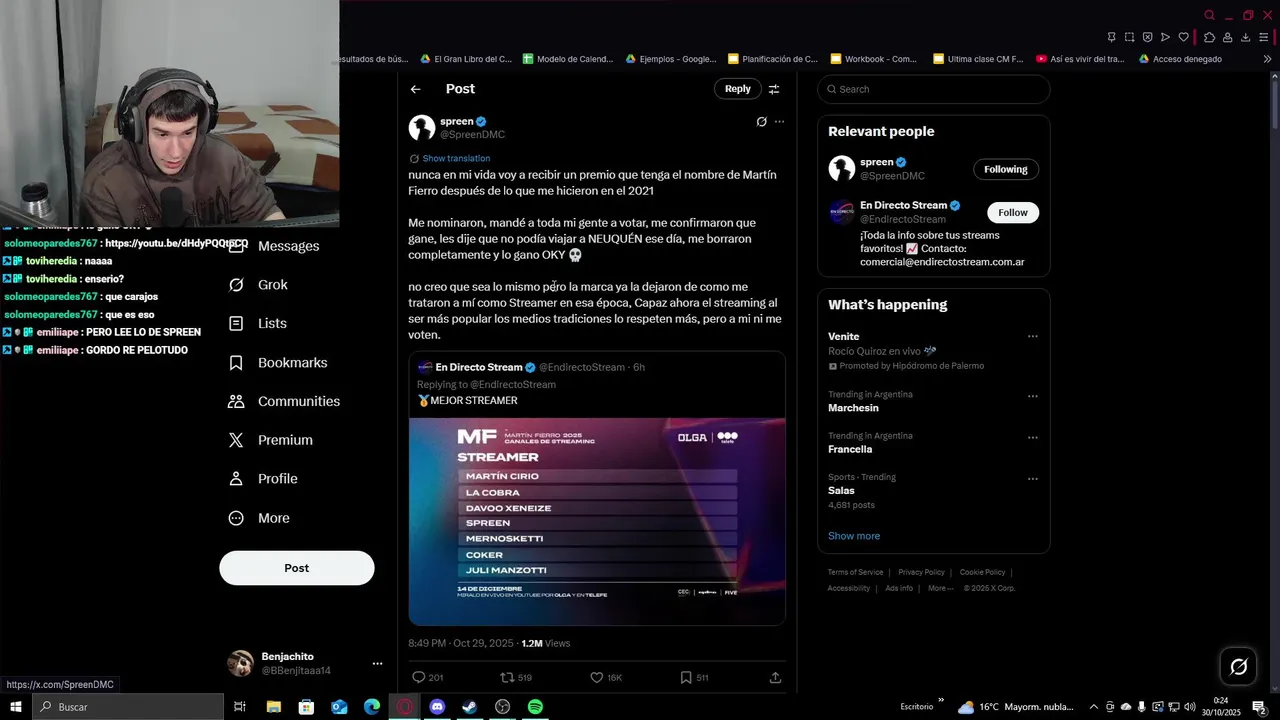Click the Reply button in header
The height and width of the screenshot is (720, 1280).
pyautogui.click(x=738, y=89)
